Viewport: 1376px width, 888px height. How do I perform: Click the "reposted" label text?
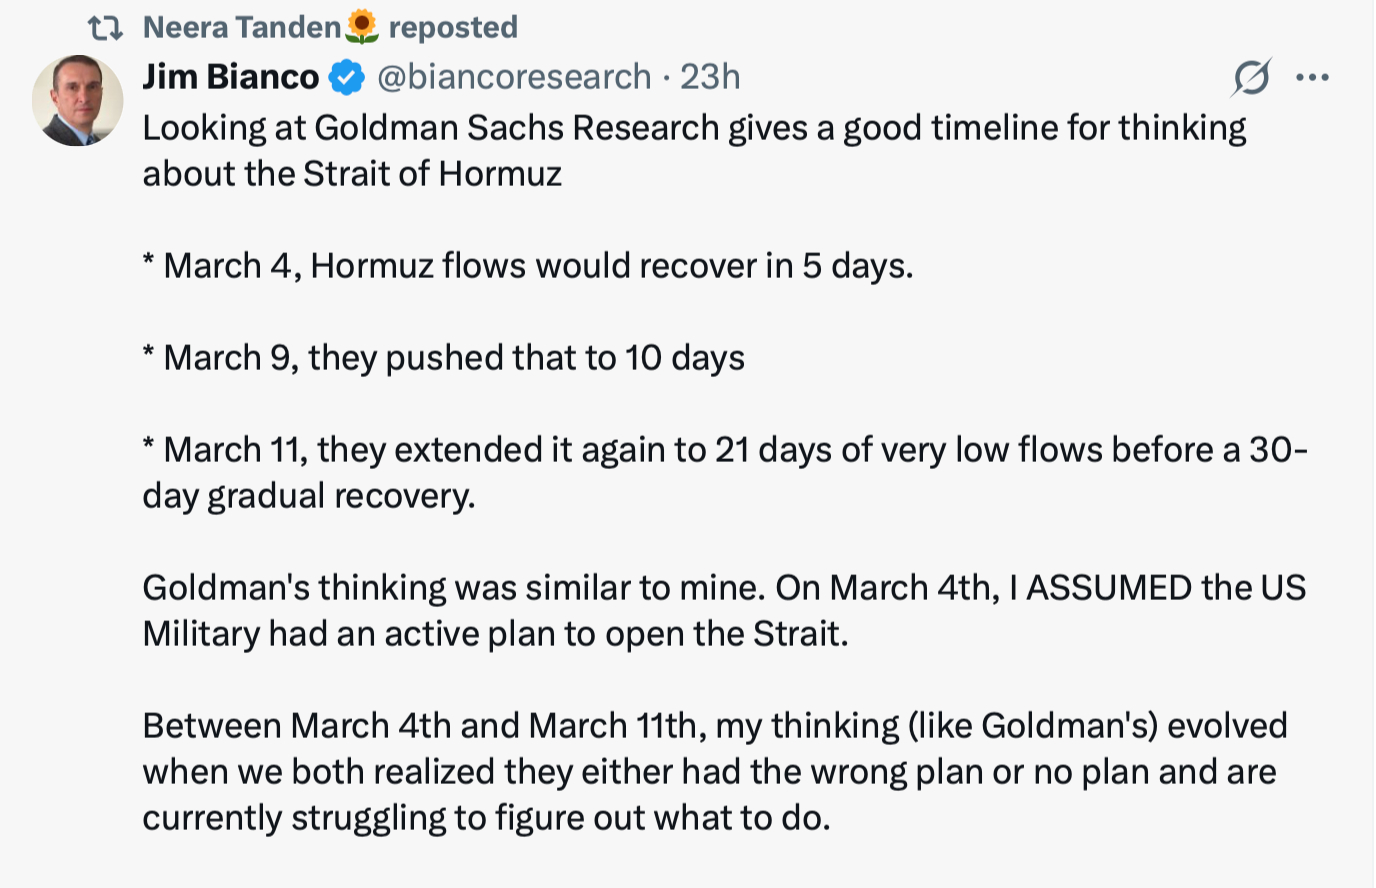(x=453, y=27)
